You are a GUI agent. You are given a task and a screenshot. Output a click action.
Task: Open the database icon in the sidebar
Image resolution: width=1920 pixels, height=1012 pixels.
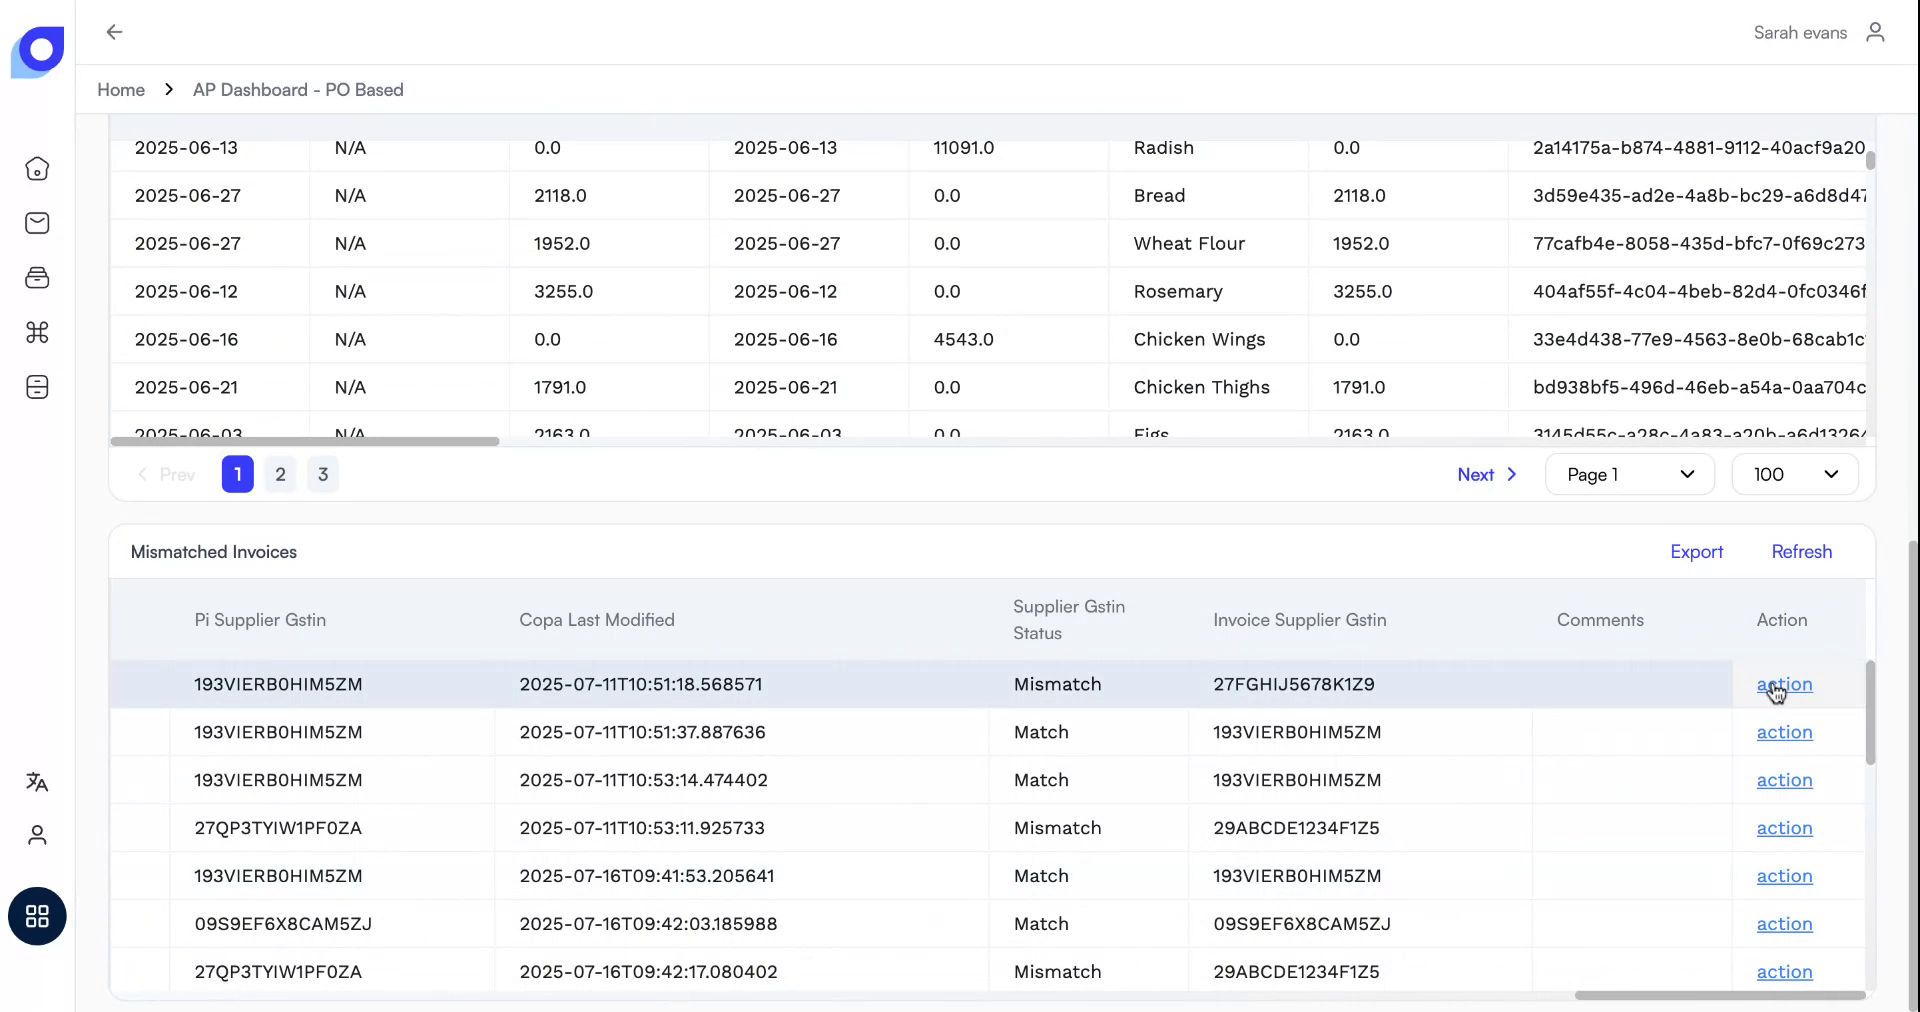click(37, 388)
